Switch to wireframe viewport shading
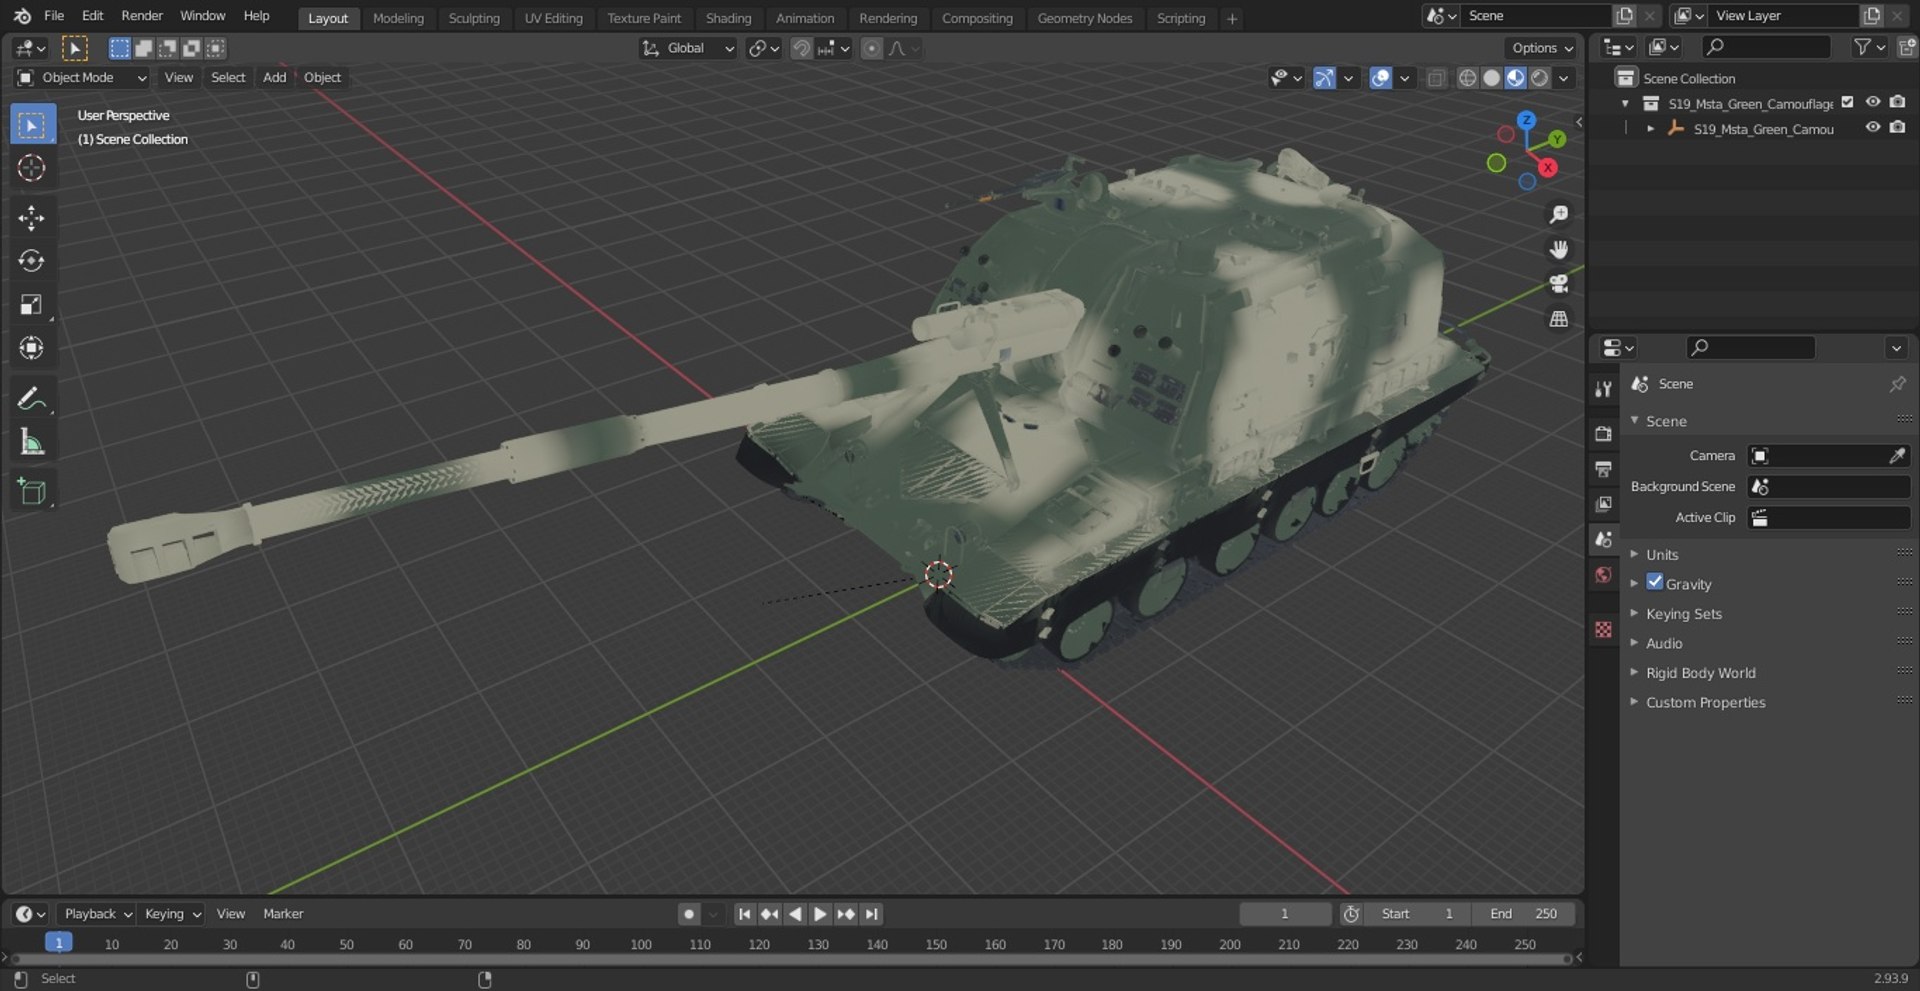Viewport: 1920px width, 991px height. (1467, 78)
